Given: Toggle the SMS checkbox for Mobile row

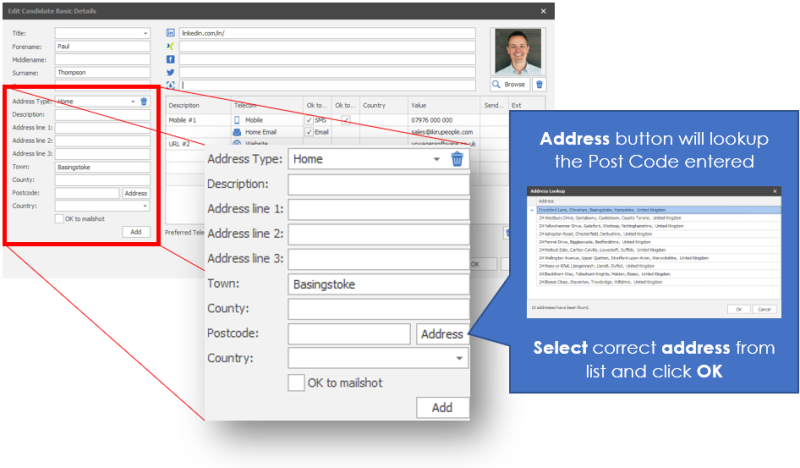Looking at the screenshot, I should click(x=309, y=119).
